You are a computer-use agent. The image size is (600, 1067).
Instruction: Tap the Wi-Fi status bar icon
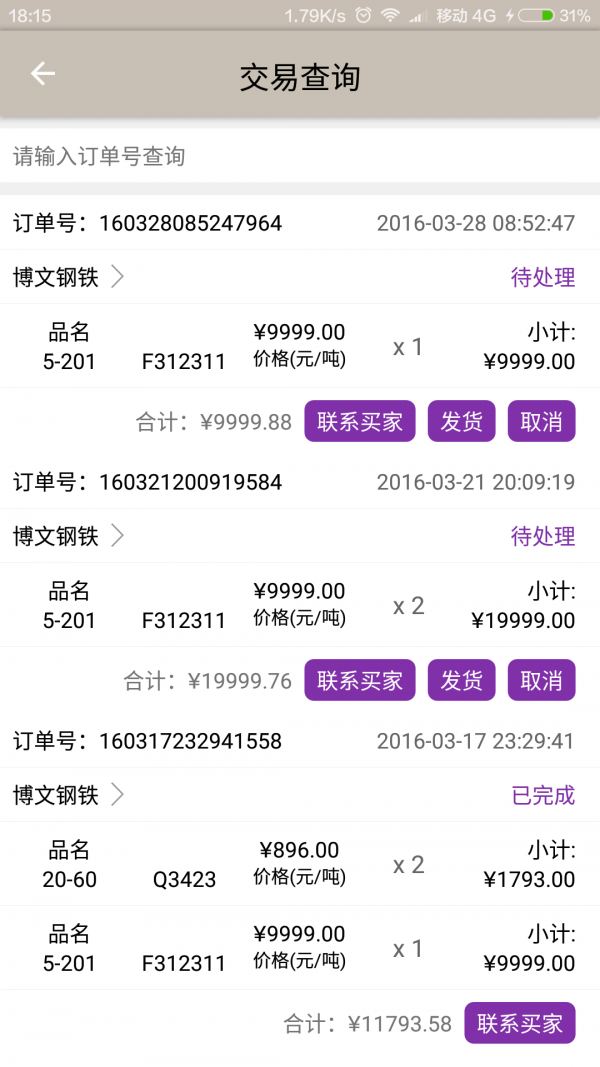[x=390, y=16]
